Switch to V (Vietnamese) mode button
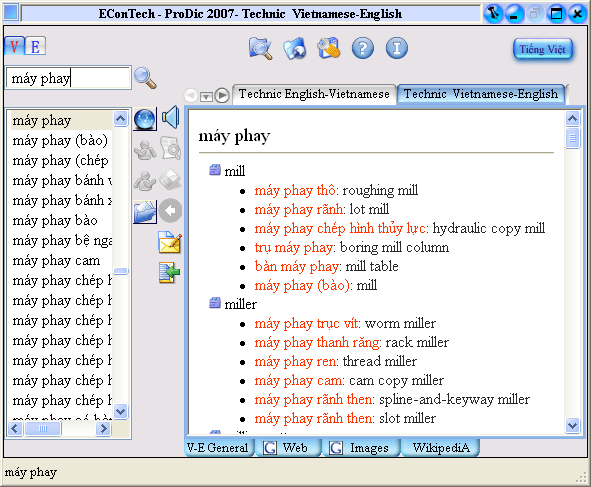Viewport: 591px width, 487px height. point(14,46)
